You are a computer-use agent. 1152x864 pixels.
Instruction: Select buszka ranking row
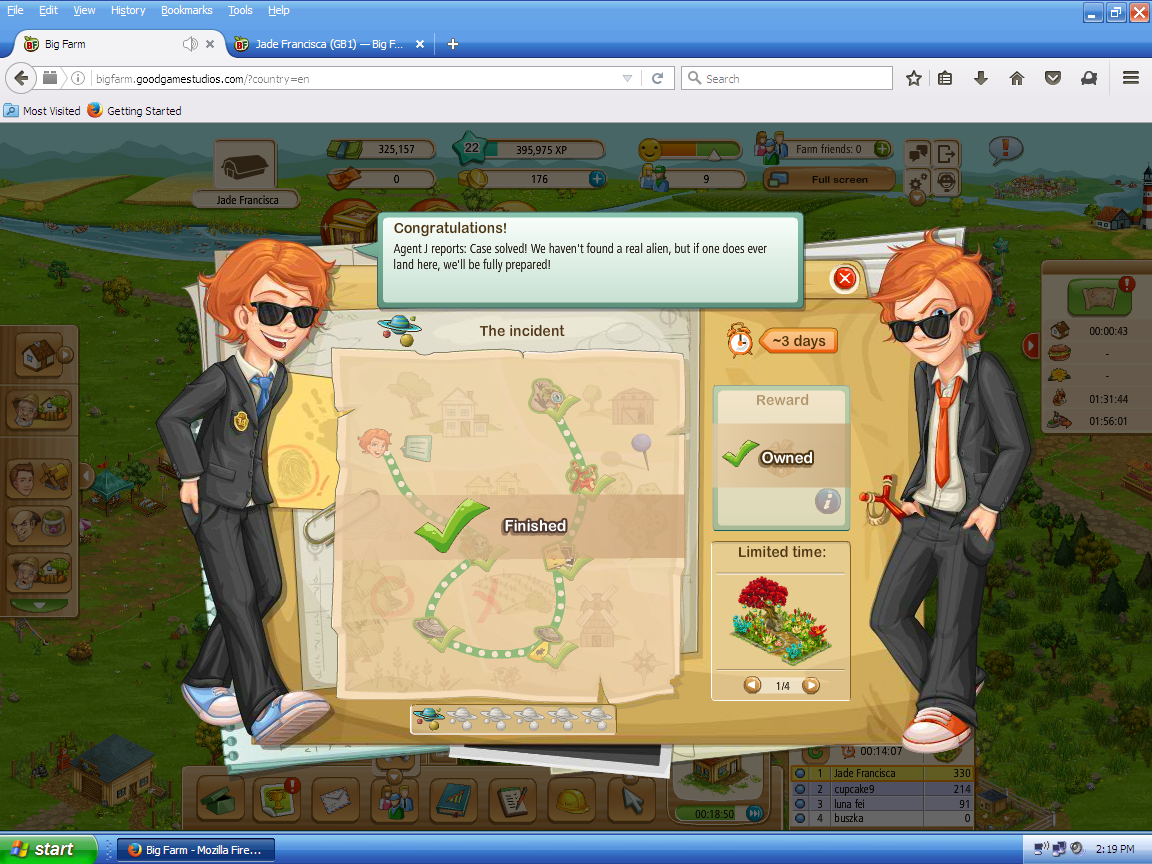(882, 818)
